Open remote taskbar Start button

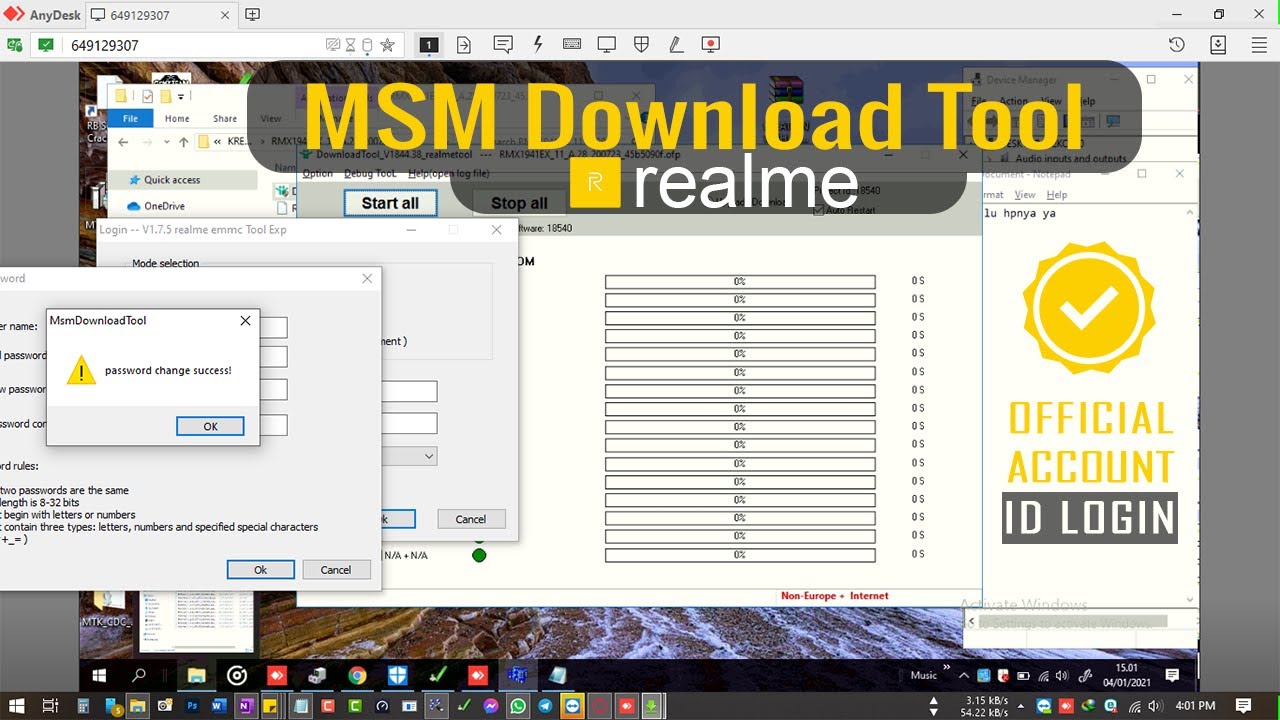click(100, 676)
